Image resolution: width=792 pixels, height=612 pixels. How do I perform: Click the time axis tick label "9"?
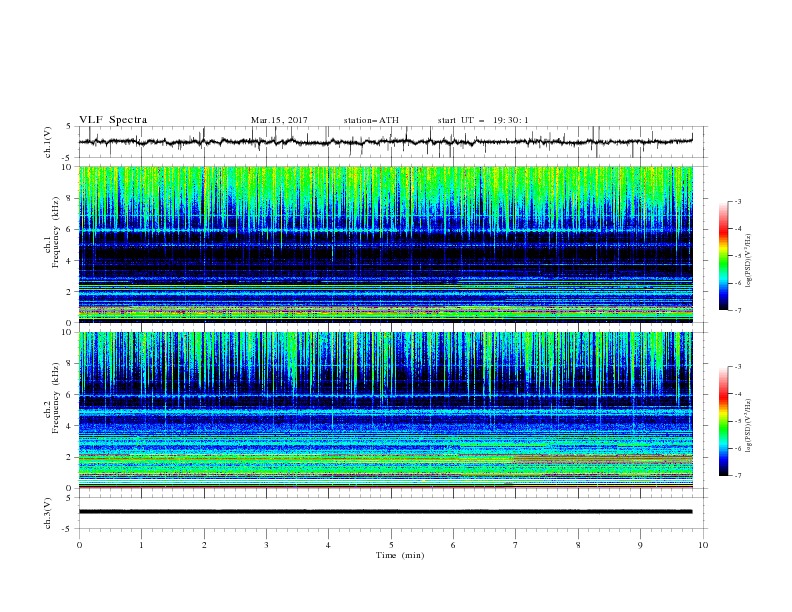(640, 545)
